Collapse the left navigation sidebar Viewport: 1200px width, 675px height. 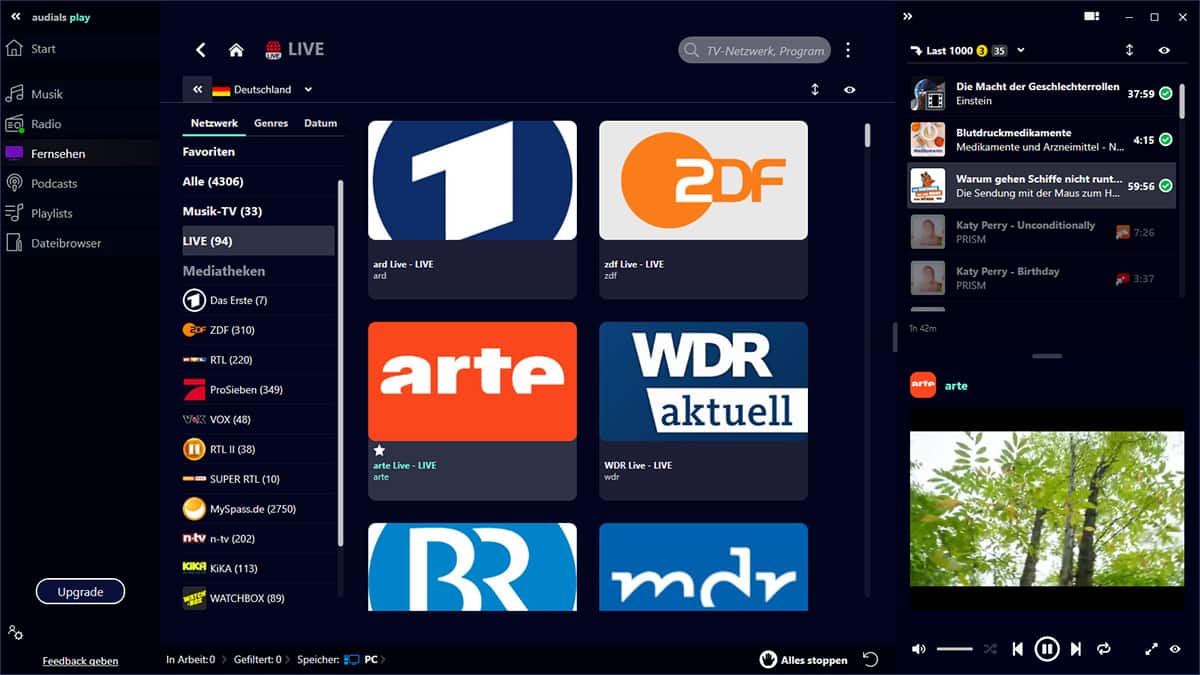pos(16,17)
